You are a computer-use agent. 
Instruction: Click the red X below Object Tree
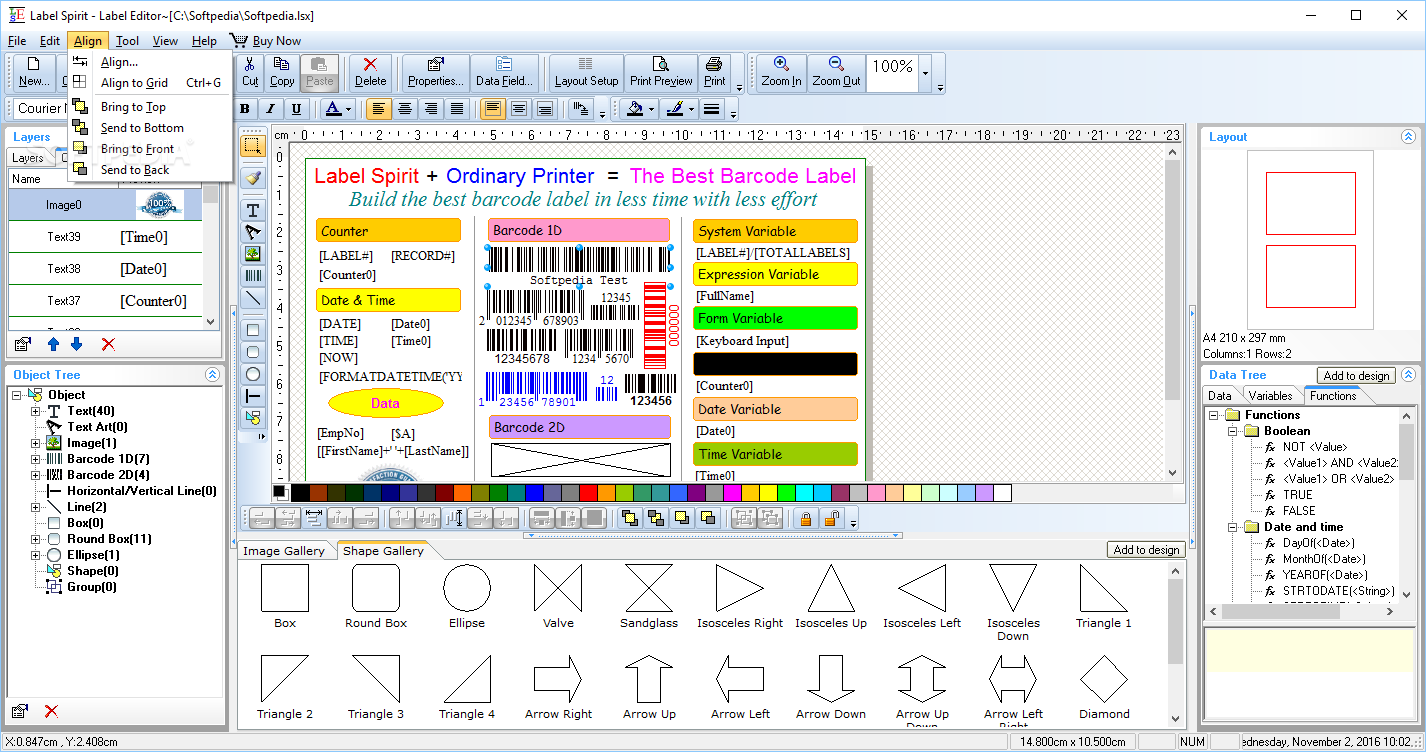click(x=51, y=711)
